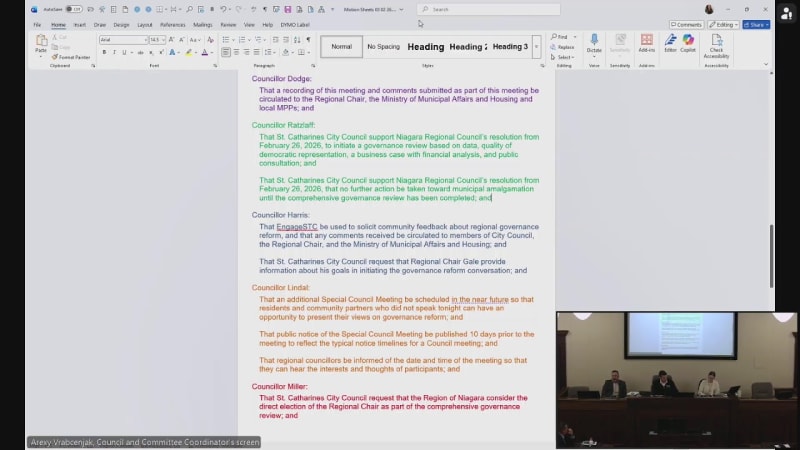800x450 pixels.
Task: Increase font size with grow font icon
Action: (x=171, y=40)
